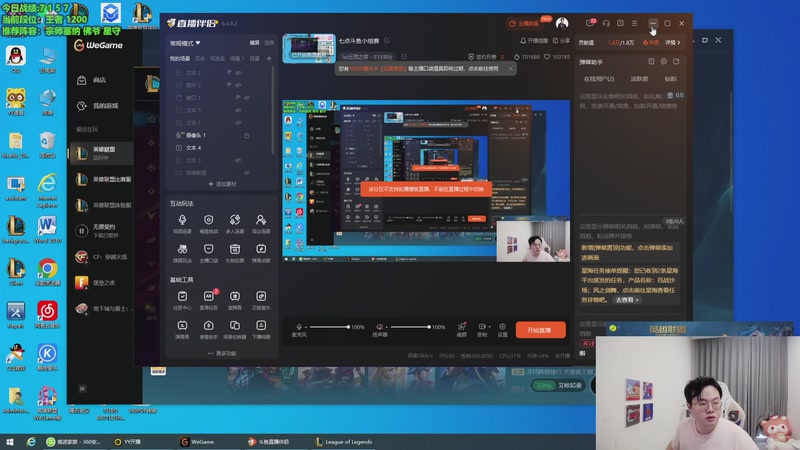Click the stream cover thumbnail
Image resolution: width=800 pixels, height=450 pixels.
[x=309, y=48]
